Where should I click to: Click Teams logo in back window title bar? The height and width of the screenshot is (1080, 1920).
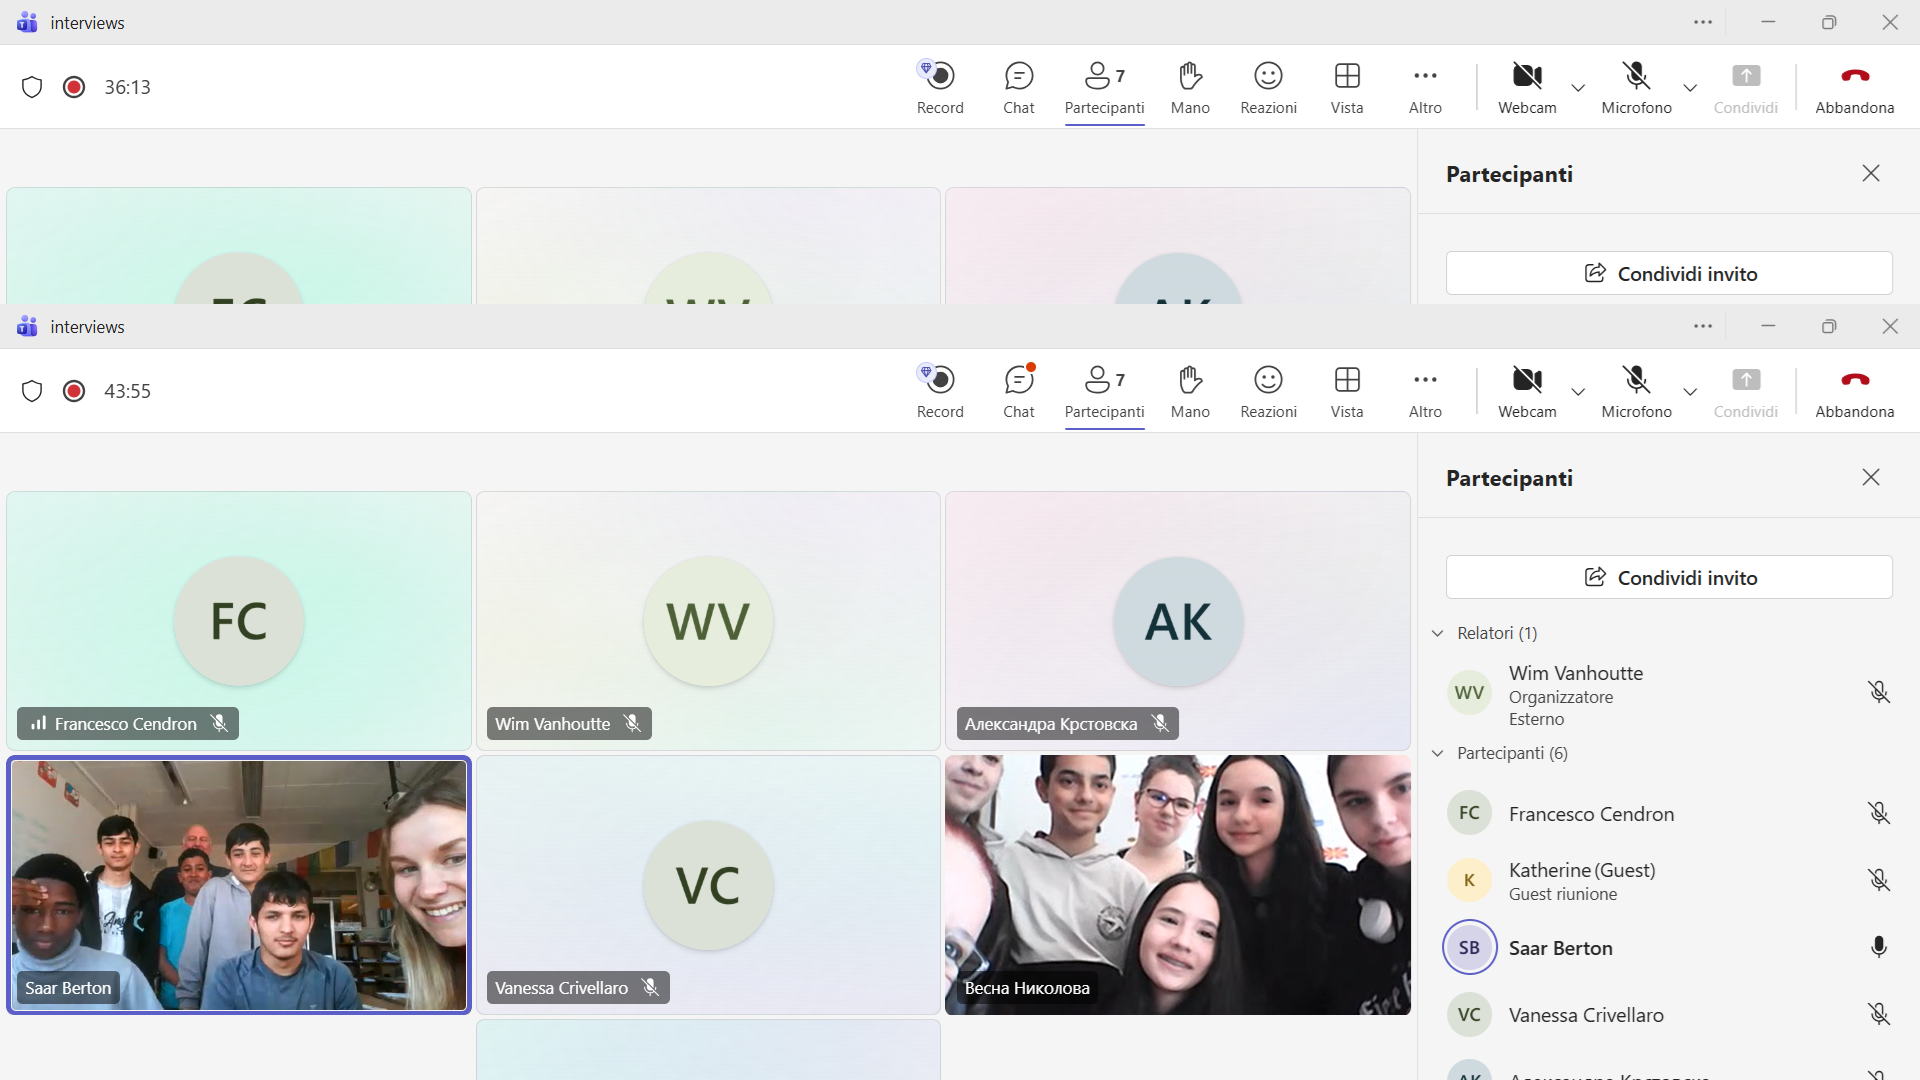(27, 22)
